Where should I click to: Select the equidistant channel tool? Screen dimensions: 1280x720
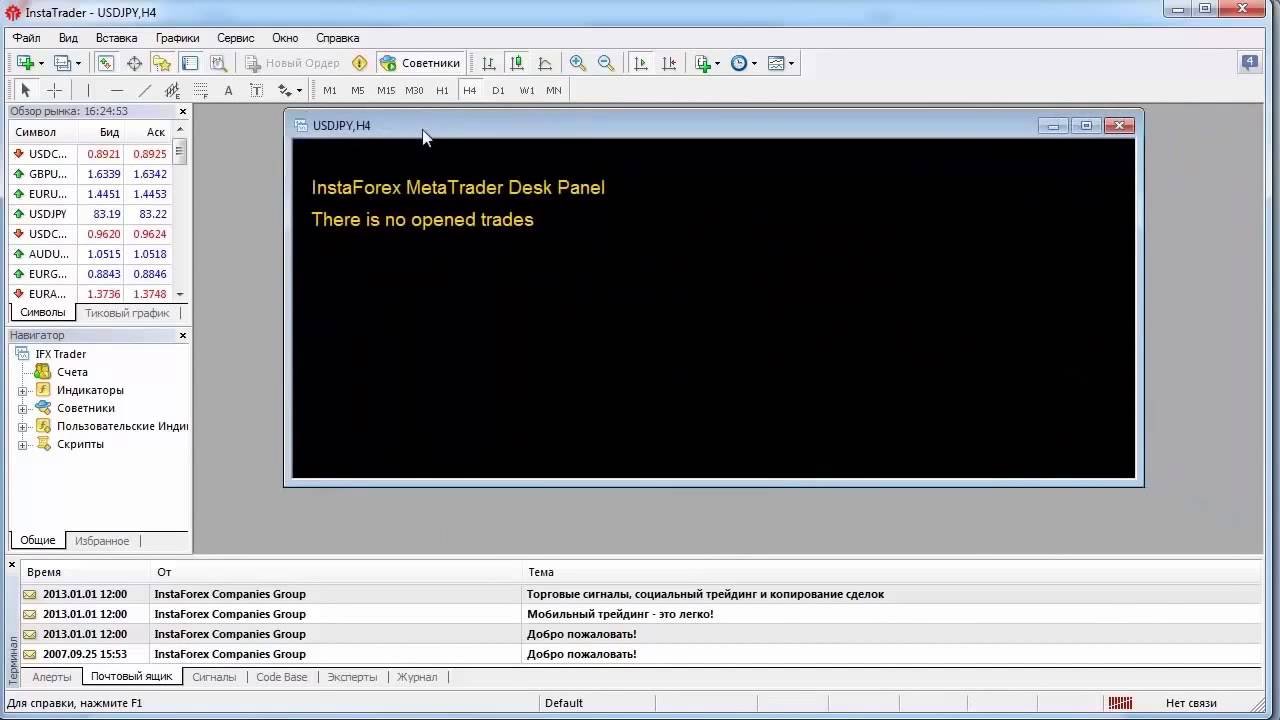172,90
